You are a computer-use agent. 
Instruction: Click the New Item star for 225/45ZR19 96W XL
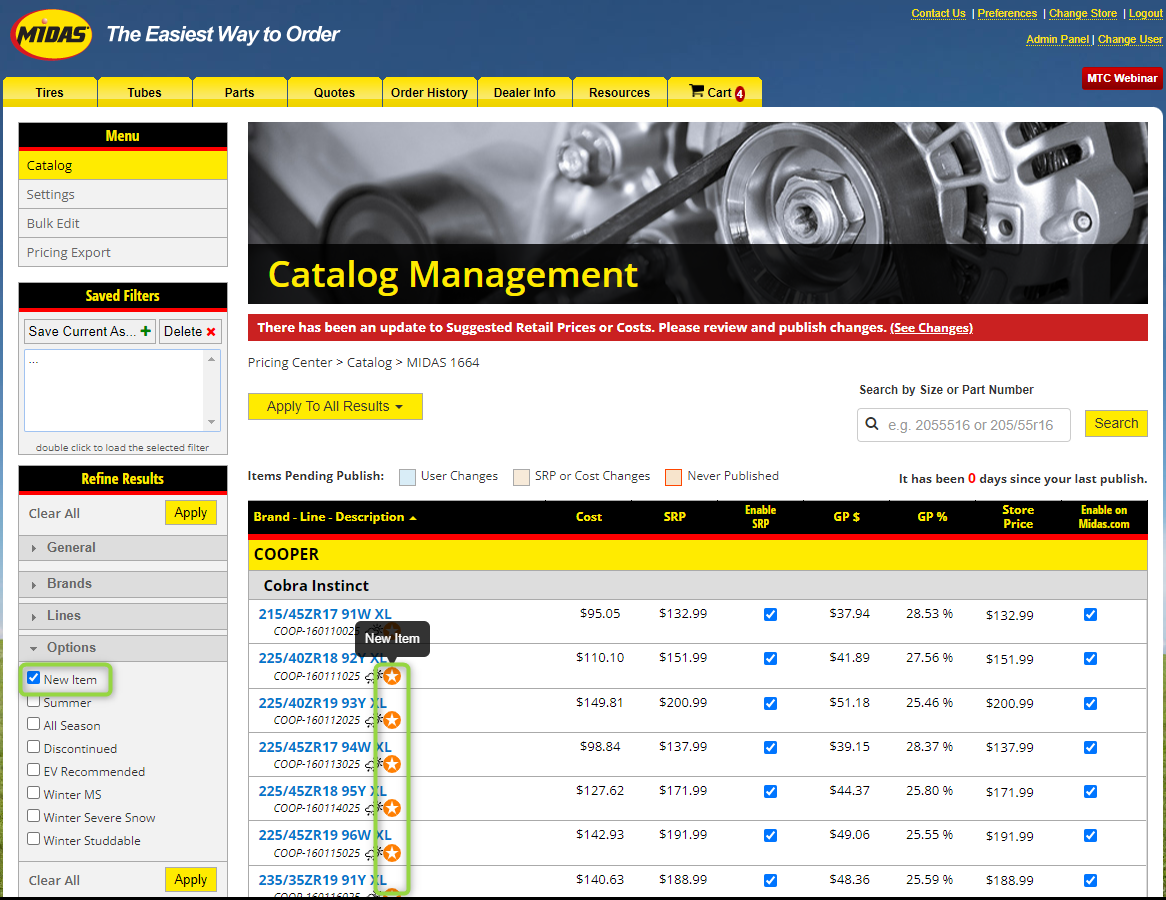[392, 852]
